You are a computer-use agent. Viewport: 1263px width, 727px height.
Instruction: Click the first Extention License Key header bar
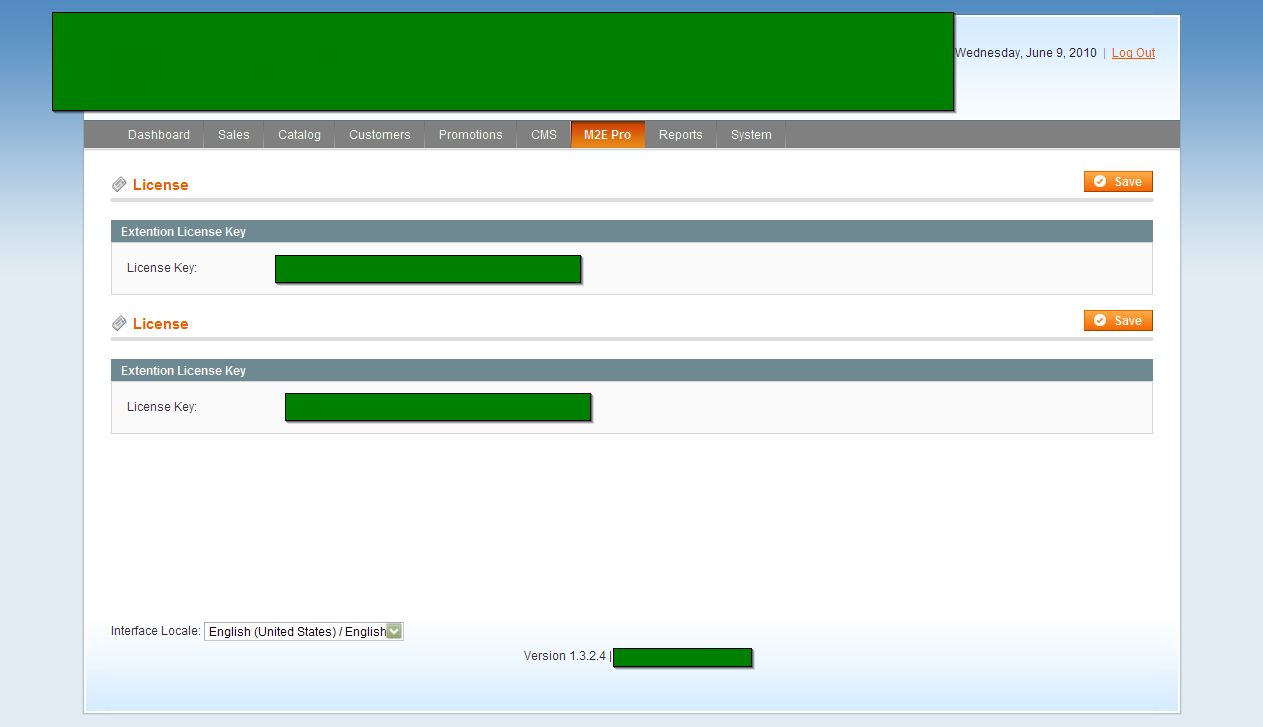[x=631, y=231]
